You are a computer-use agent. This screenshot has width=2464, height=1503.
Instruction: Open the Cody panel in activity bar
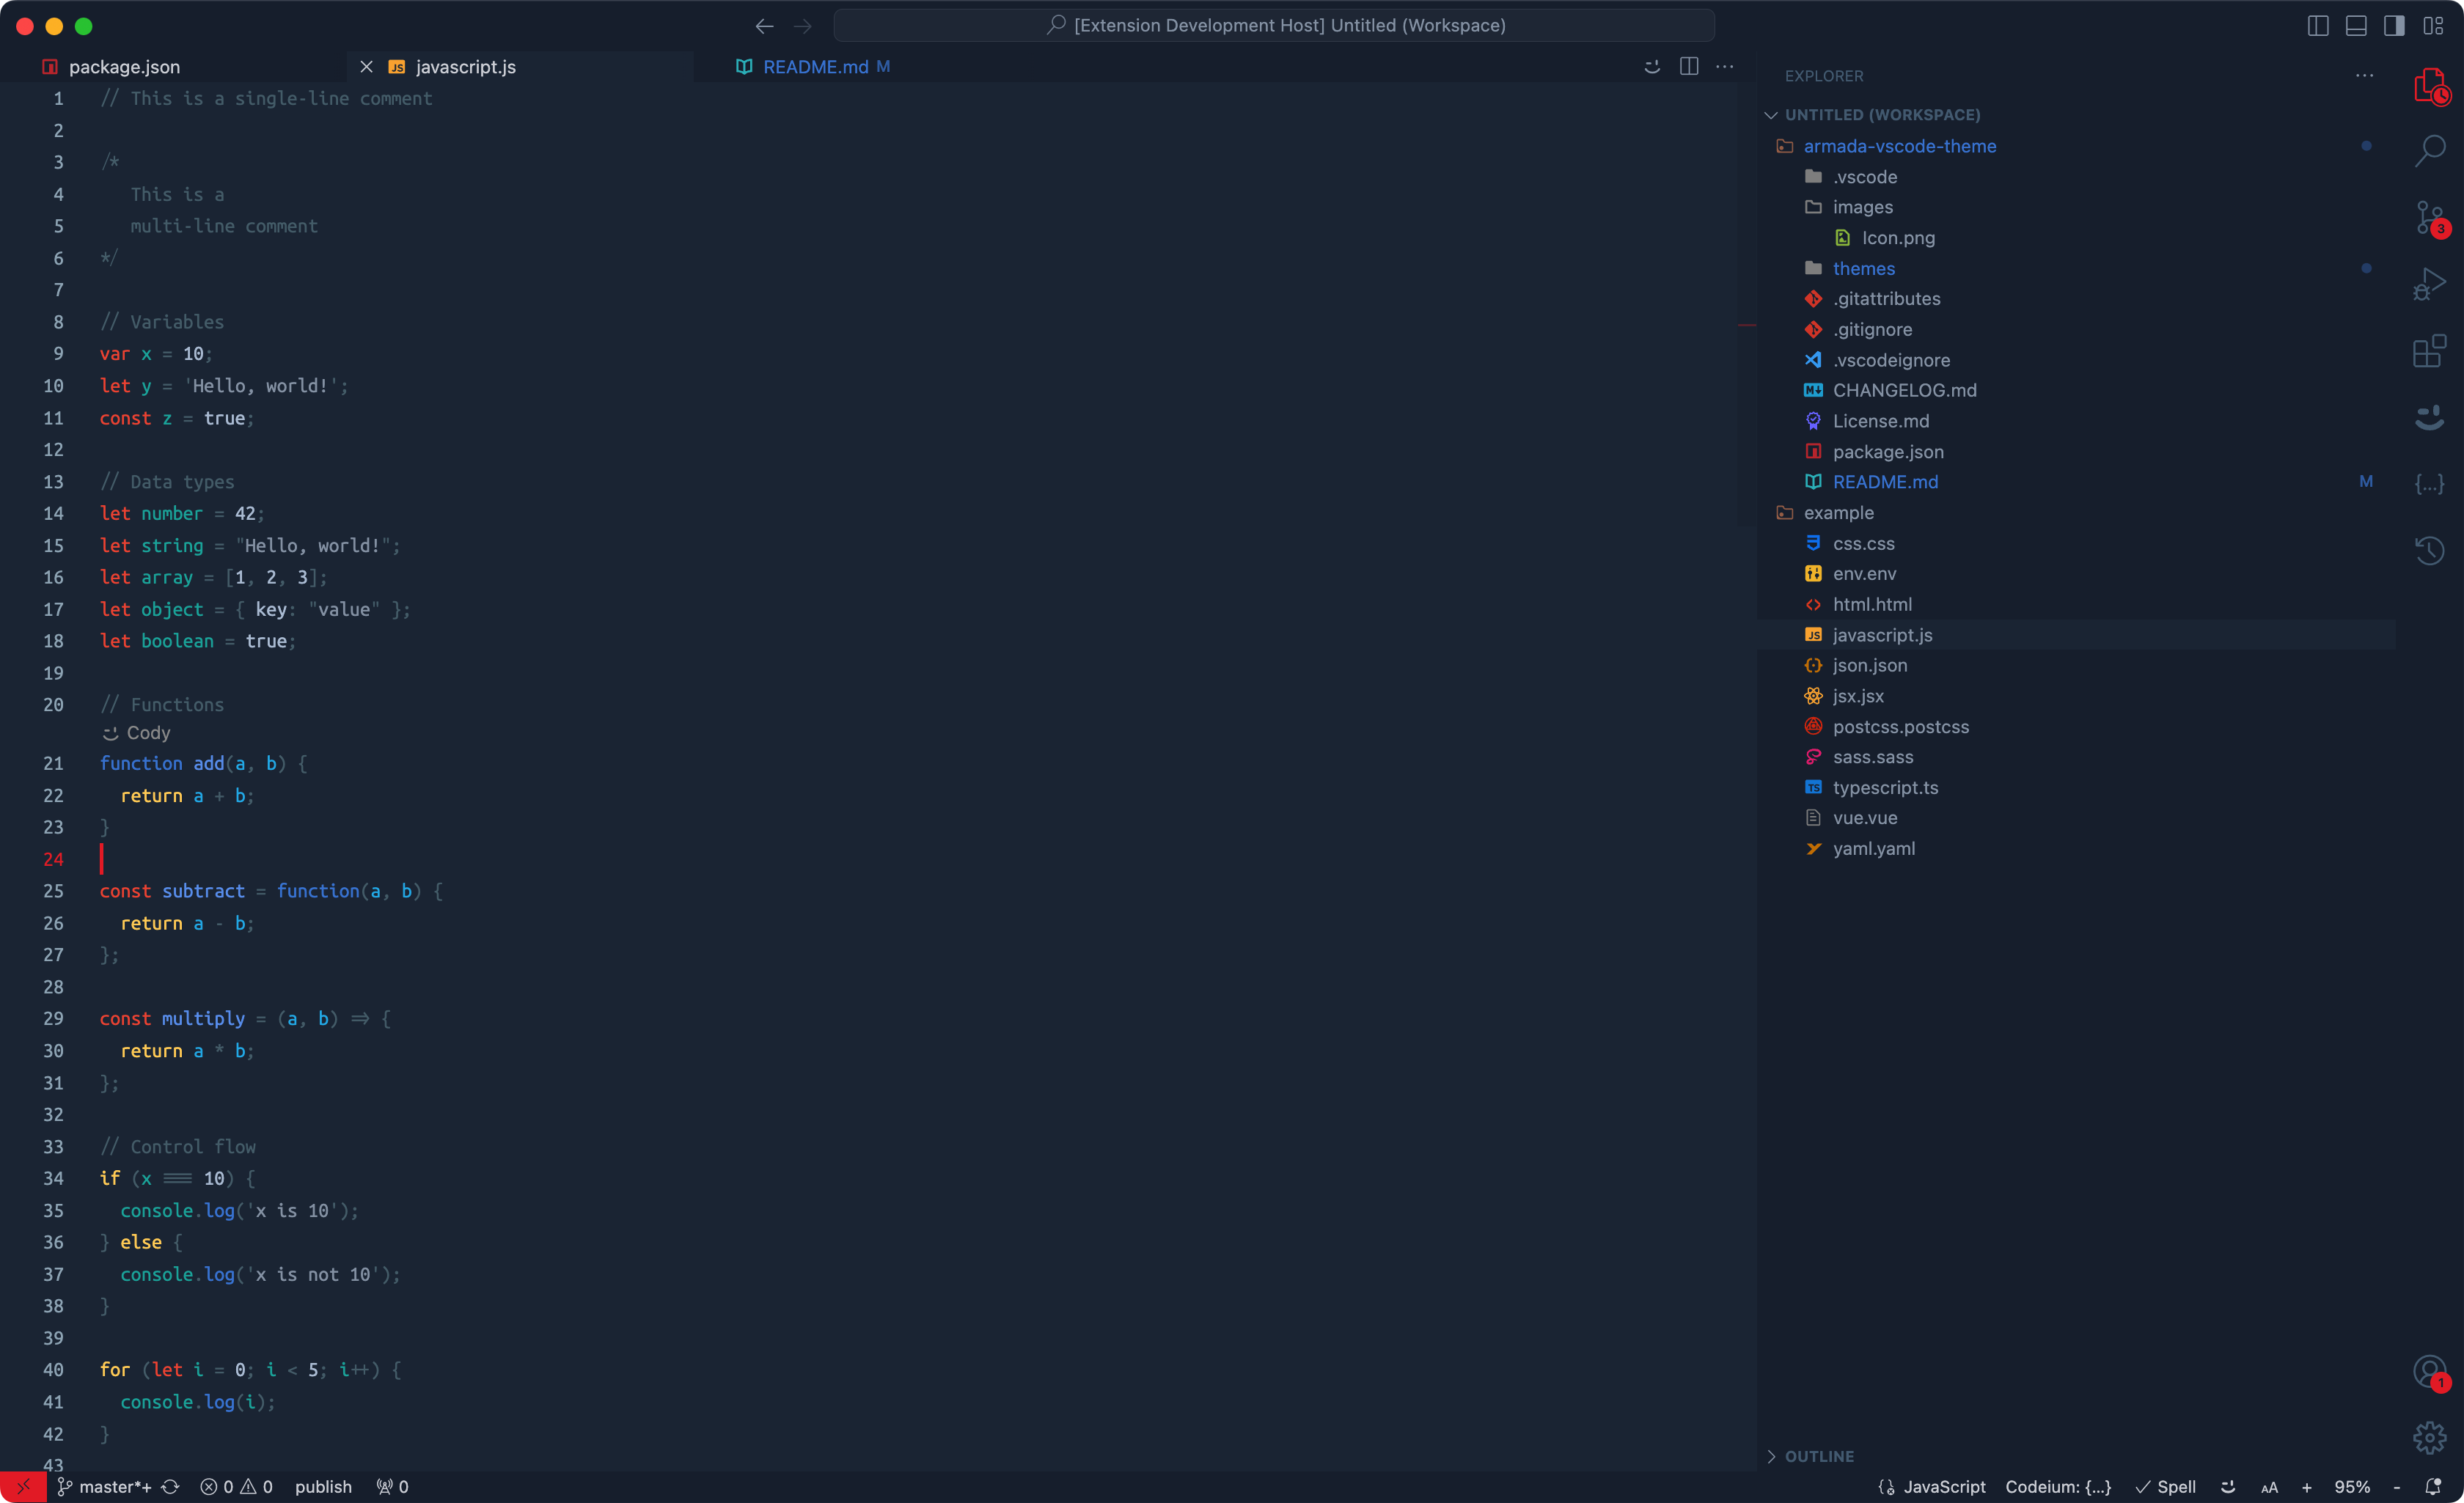(2429, 417)
